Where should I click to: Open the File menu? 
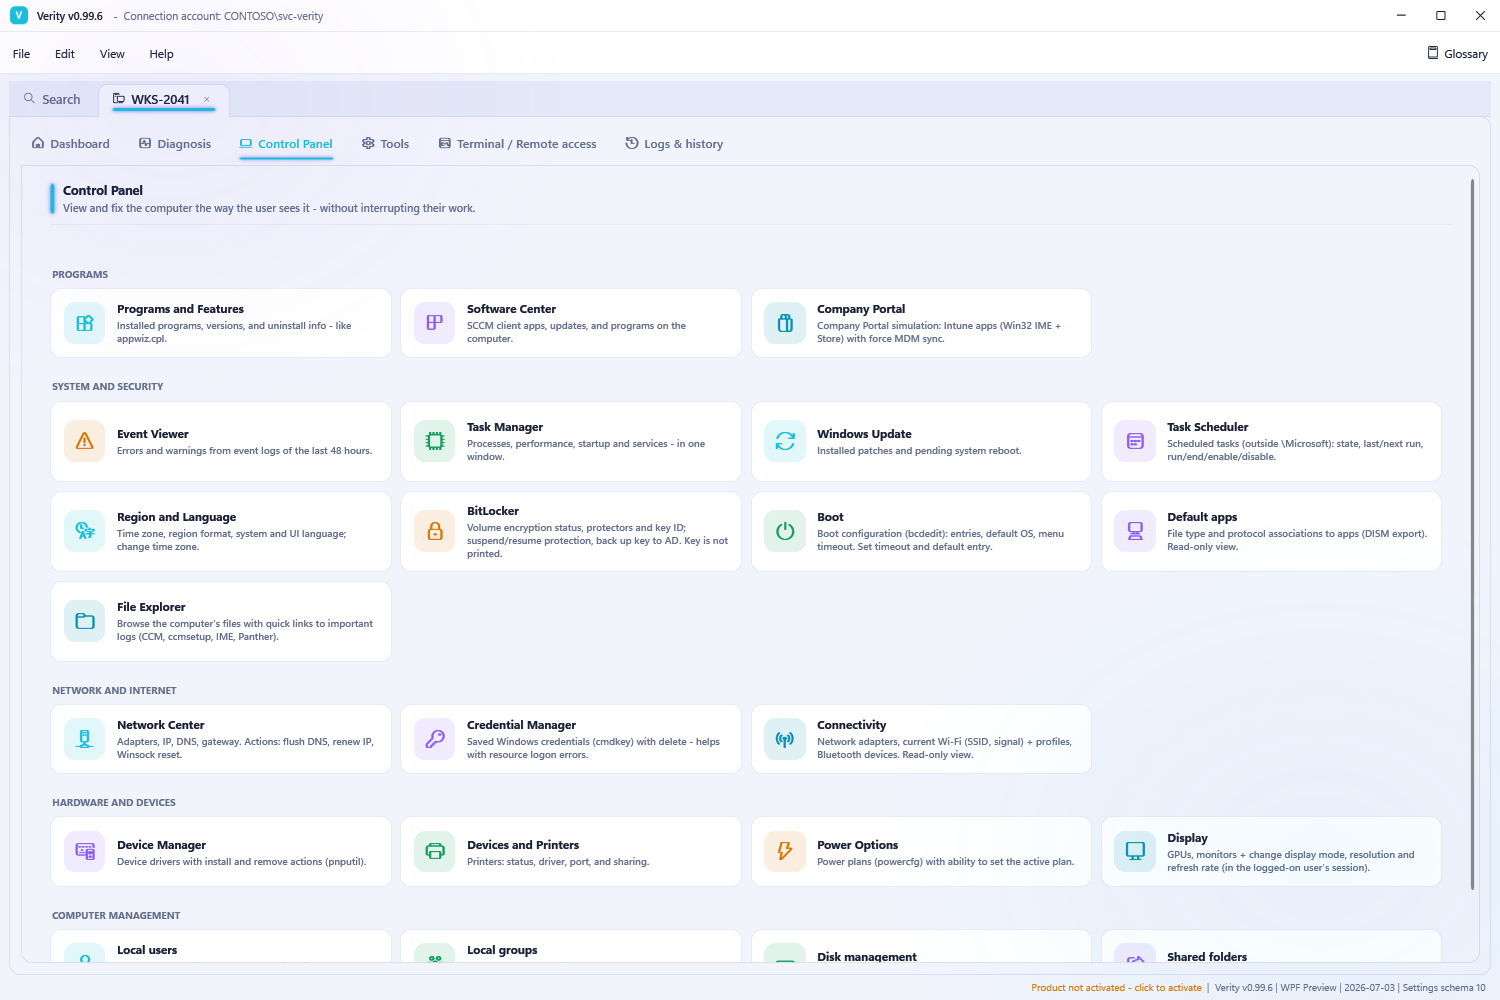click(x=21, y=54)
